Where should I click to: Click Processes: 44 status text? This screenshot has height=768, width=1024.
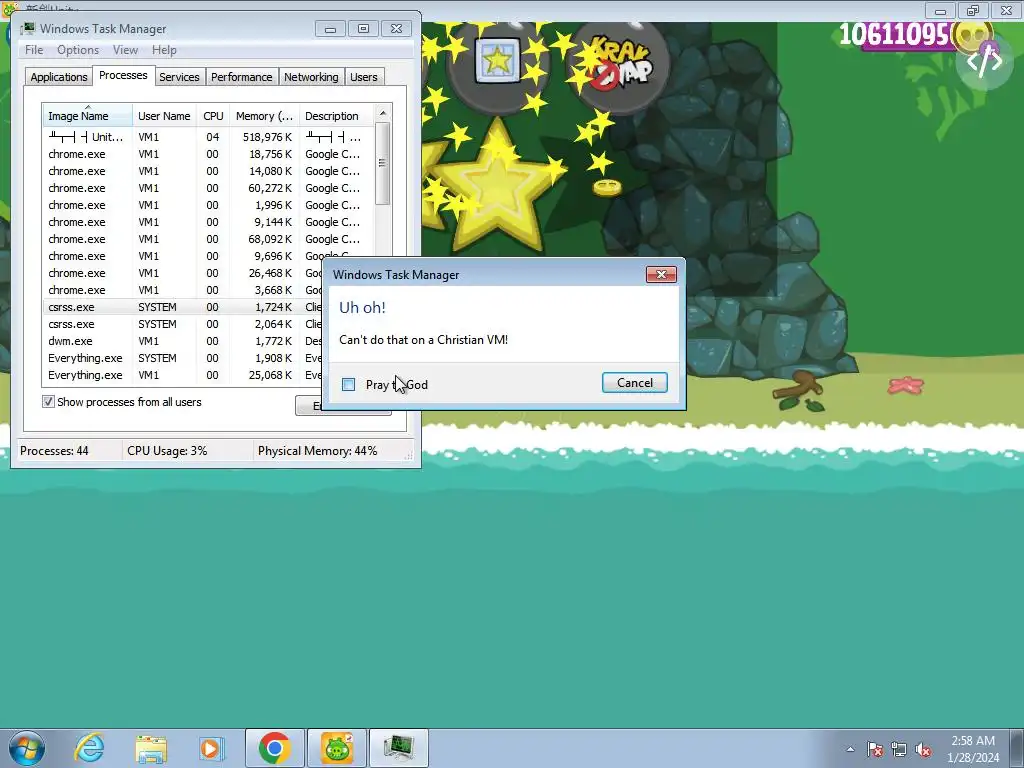tap(54, 451)
